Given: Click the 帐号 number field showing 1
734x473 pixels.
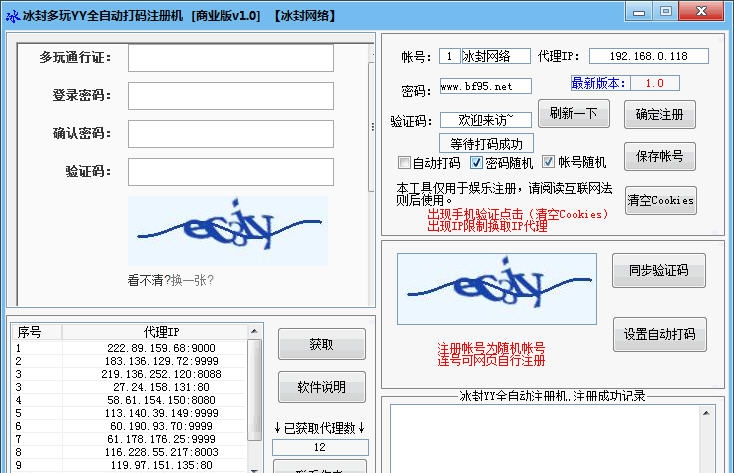Looking at the screenshot, I should (x=449, y=56).
